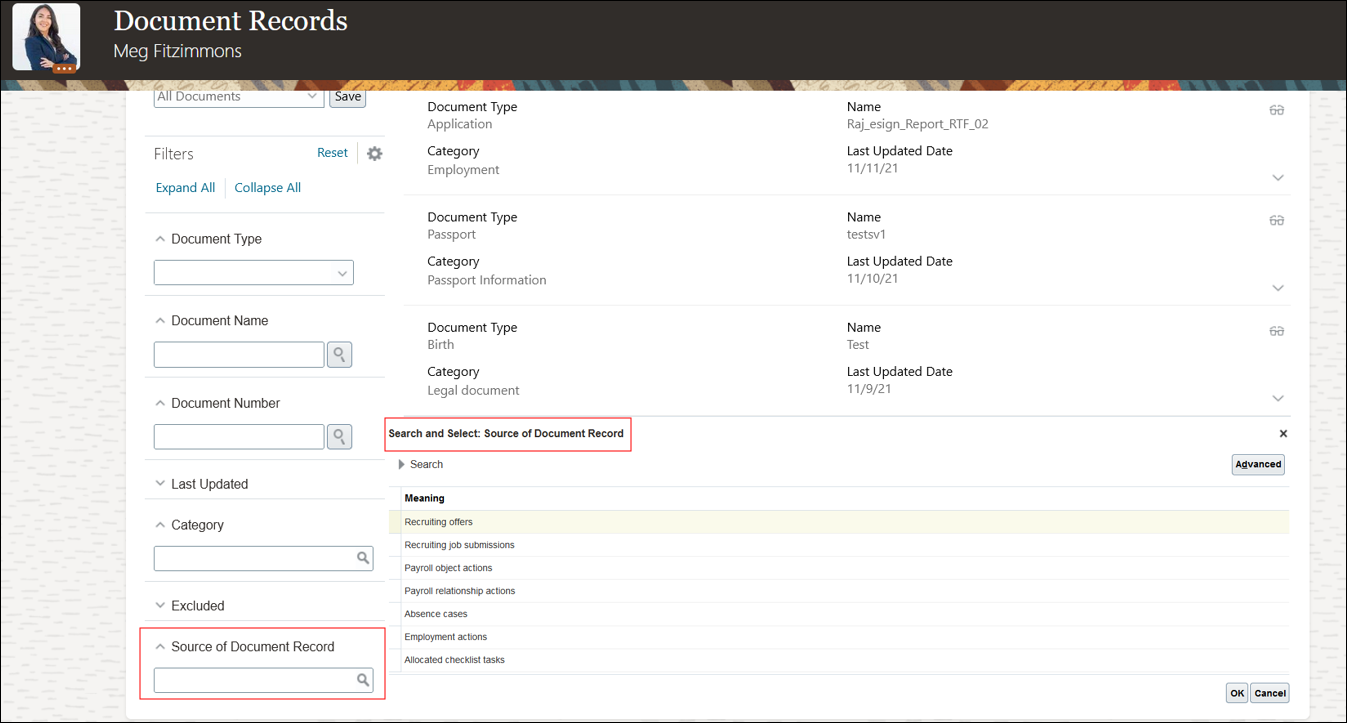Expand the Search disclosure triangle in dialog
Image resolution: width=1347 pixels, height=723 pixels.
pyautogui.click(x=402, y=465)
